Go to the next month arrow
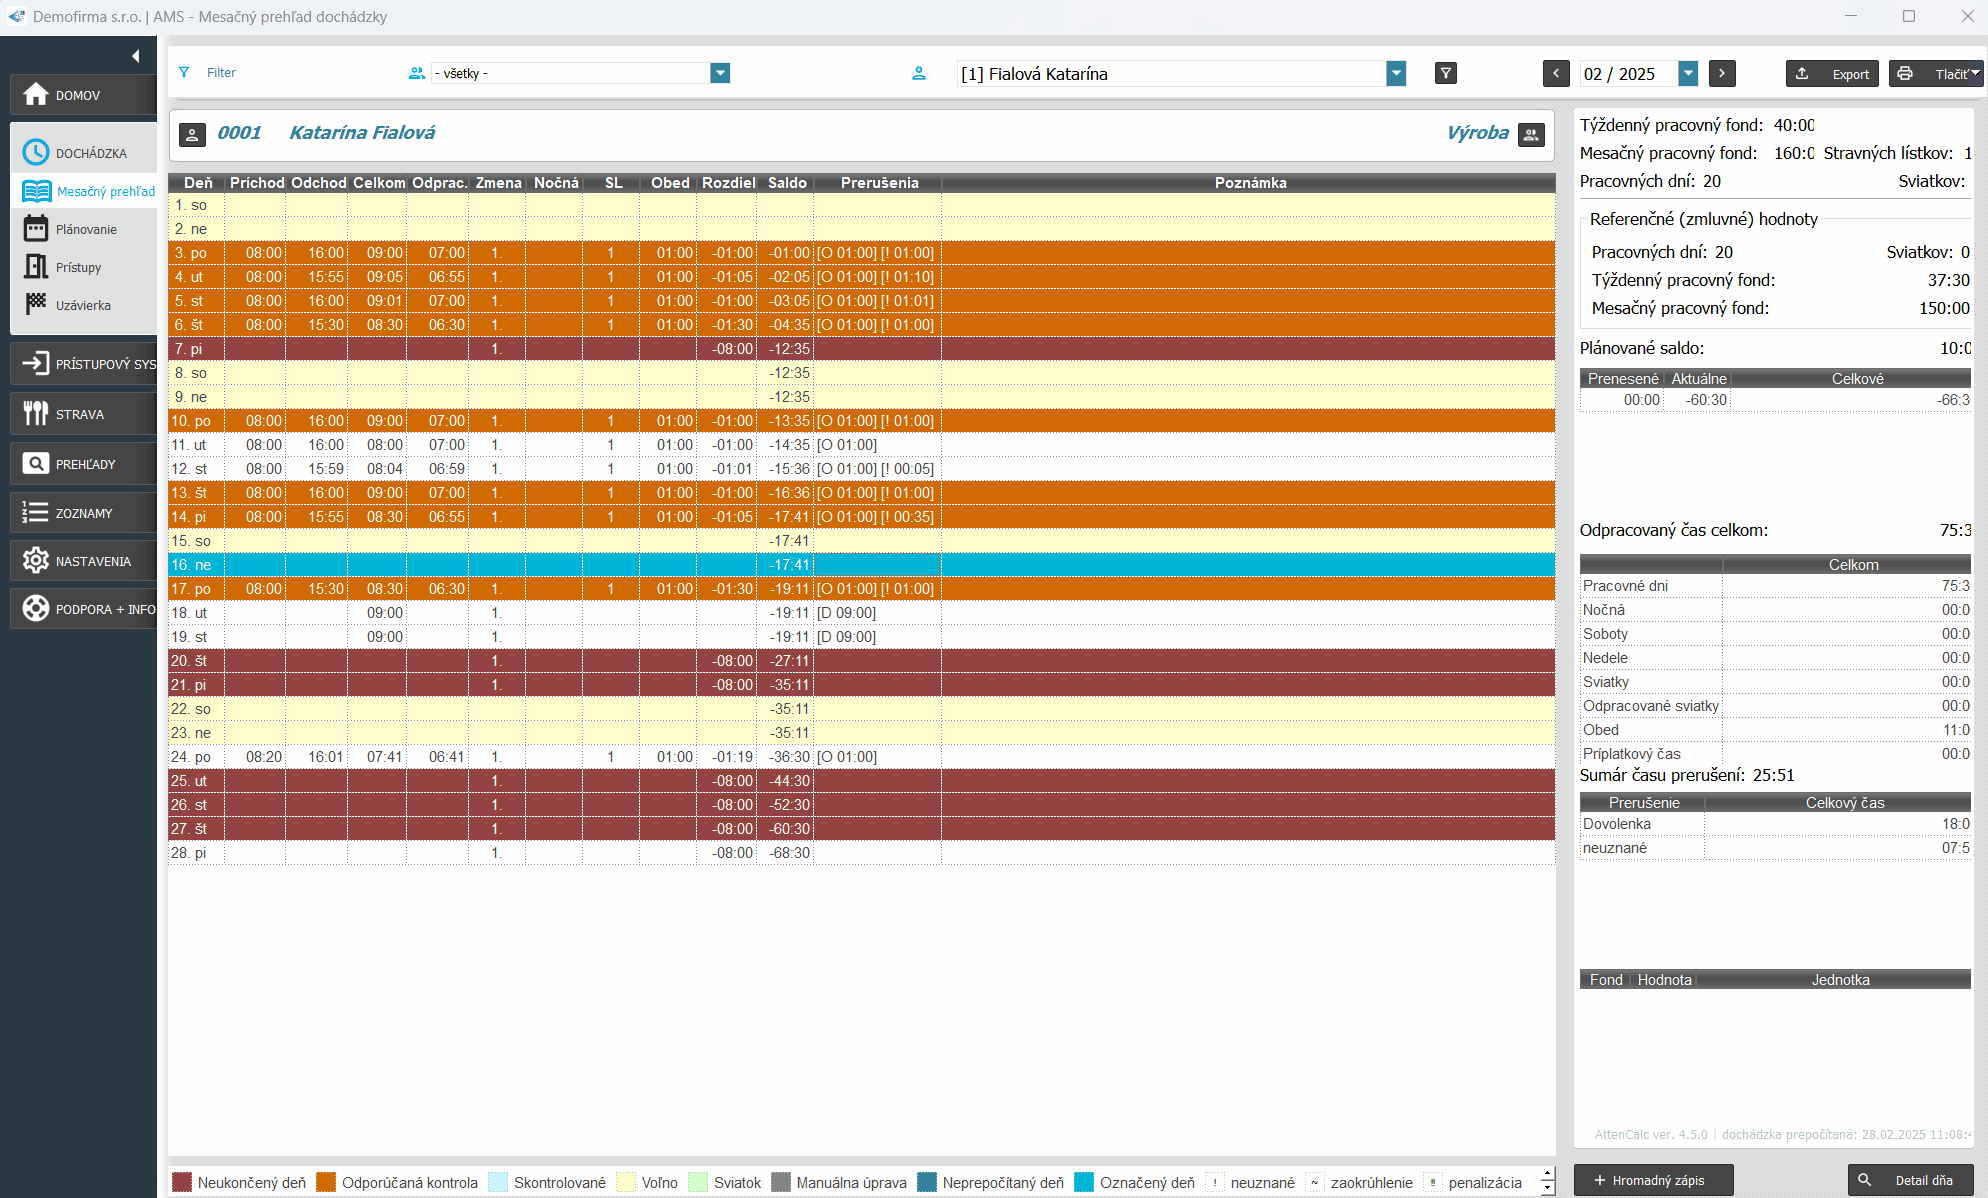The height and width of the screenshot is (1198, 1988). pos(1721,73)
